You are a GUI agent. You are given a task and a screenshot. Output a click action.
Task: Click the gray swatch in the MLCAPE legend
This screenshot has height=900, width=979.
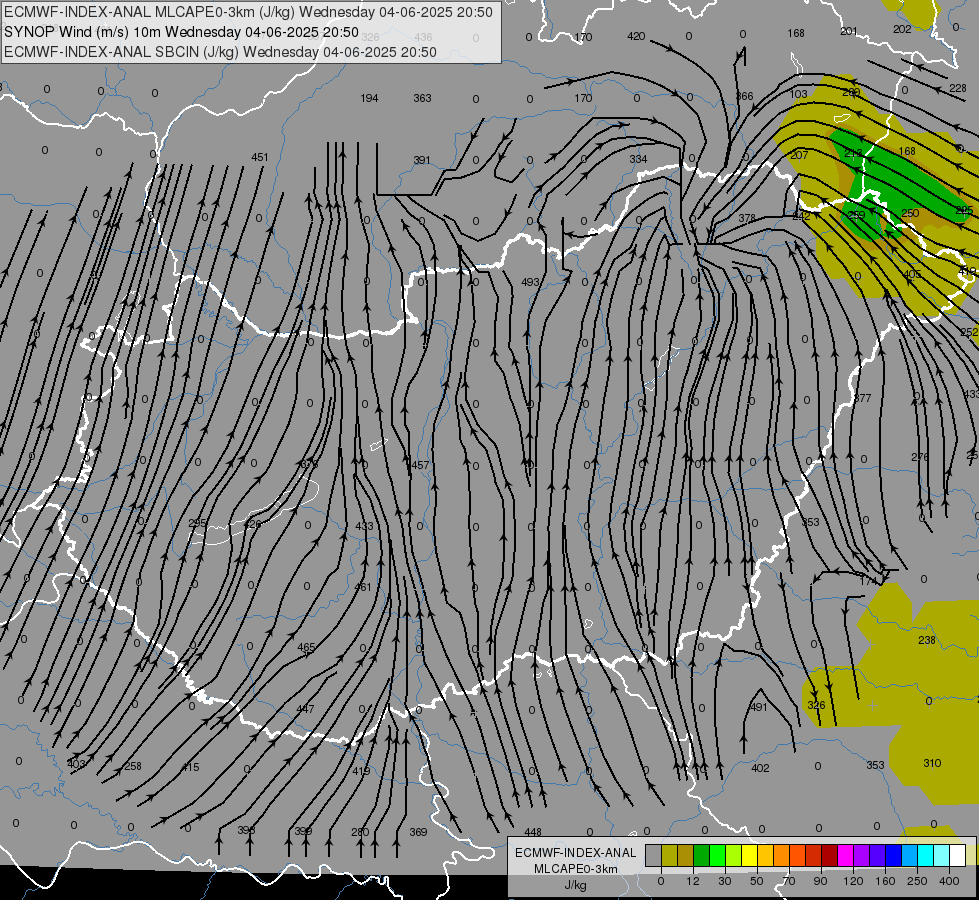click(x=654, y=855)
